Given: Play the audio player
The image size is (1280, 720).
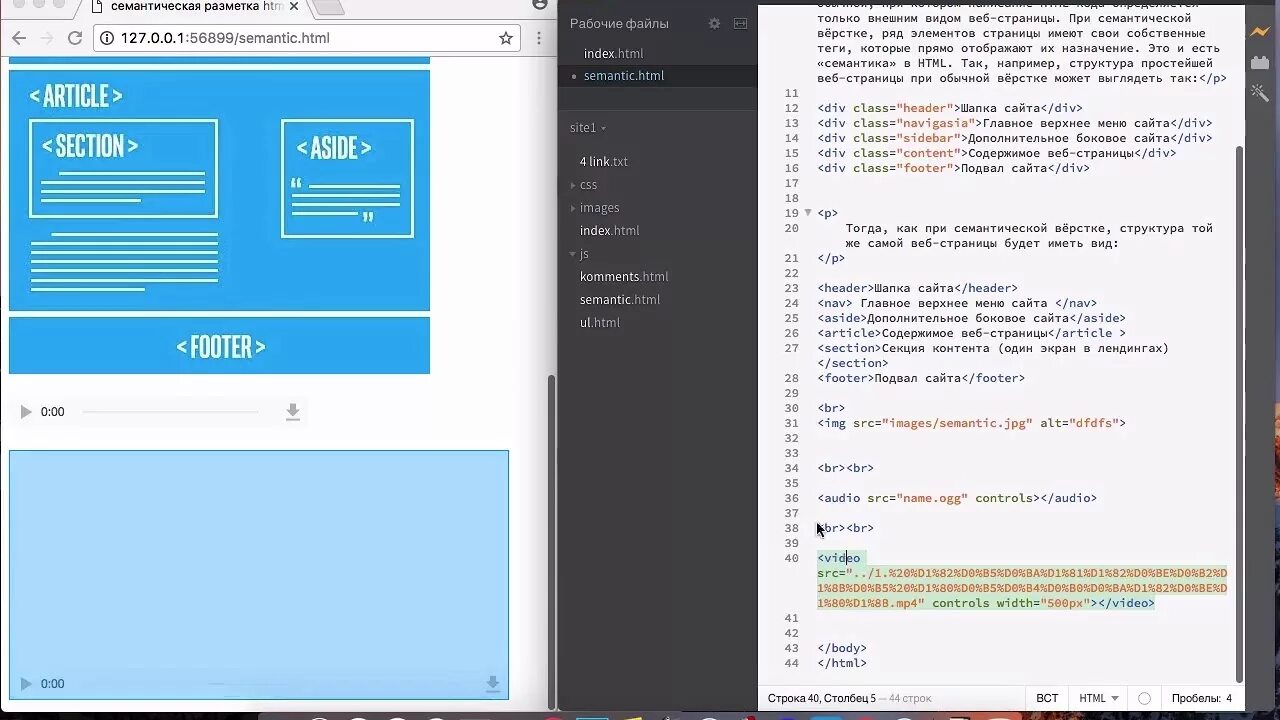Looking at the screenshot, I should 26,412.
